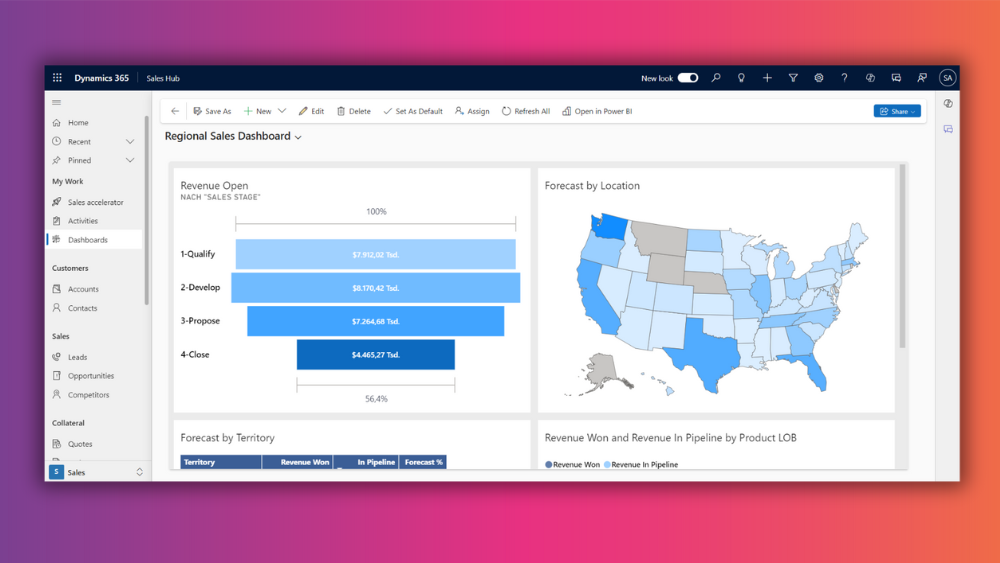Click the Dynamics 365 title

[101, 78]
